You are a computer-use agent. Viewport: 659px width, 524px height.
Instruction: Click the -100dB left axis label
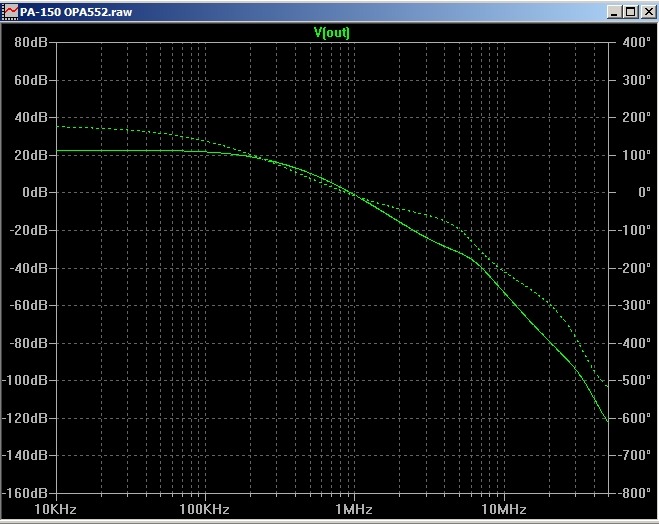tap(24, 380)
